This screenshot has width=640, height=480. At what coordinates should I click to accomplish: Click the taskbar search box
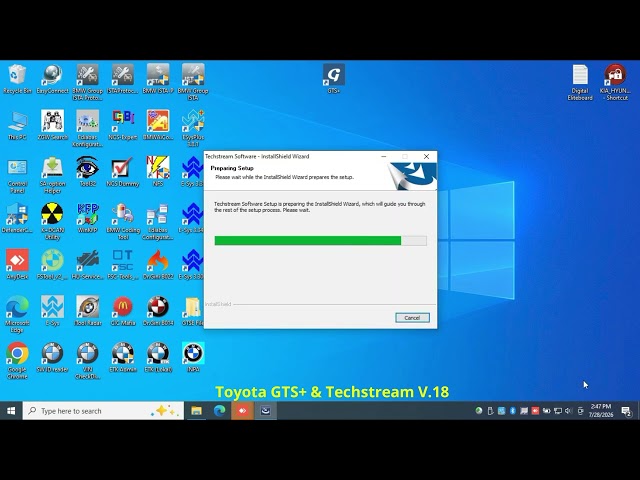pos(103,411)
